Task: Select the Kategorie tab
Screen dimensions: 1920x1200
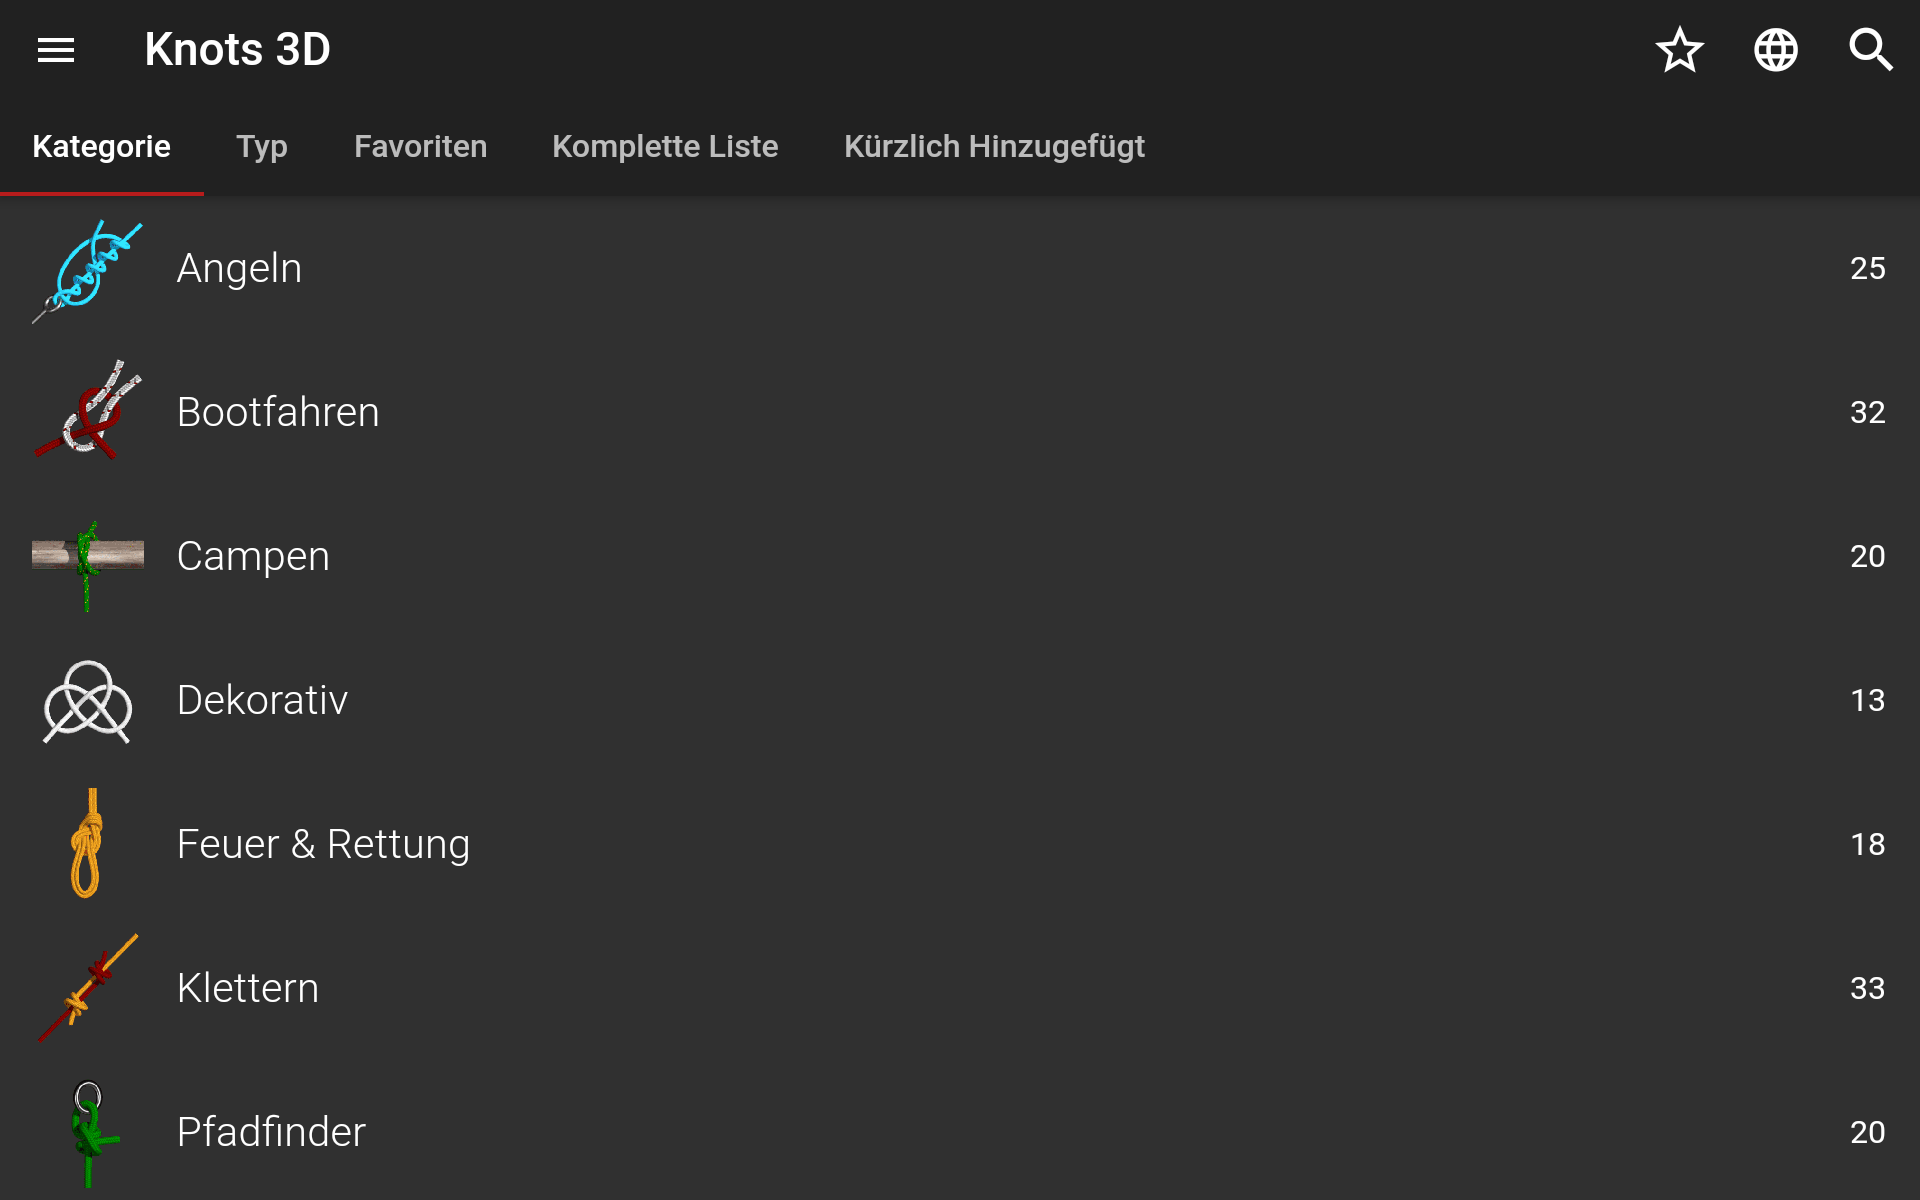Action: tap(101, 147)
